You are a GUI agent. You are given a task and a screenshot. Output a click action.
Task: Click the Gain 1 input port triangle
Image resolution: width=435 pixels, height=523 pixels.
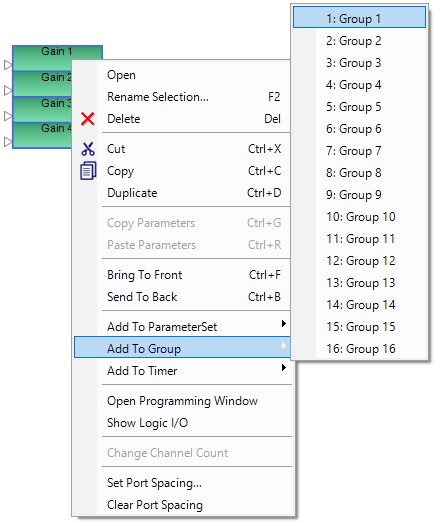tap(8, 65)
